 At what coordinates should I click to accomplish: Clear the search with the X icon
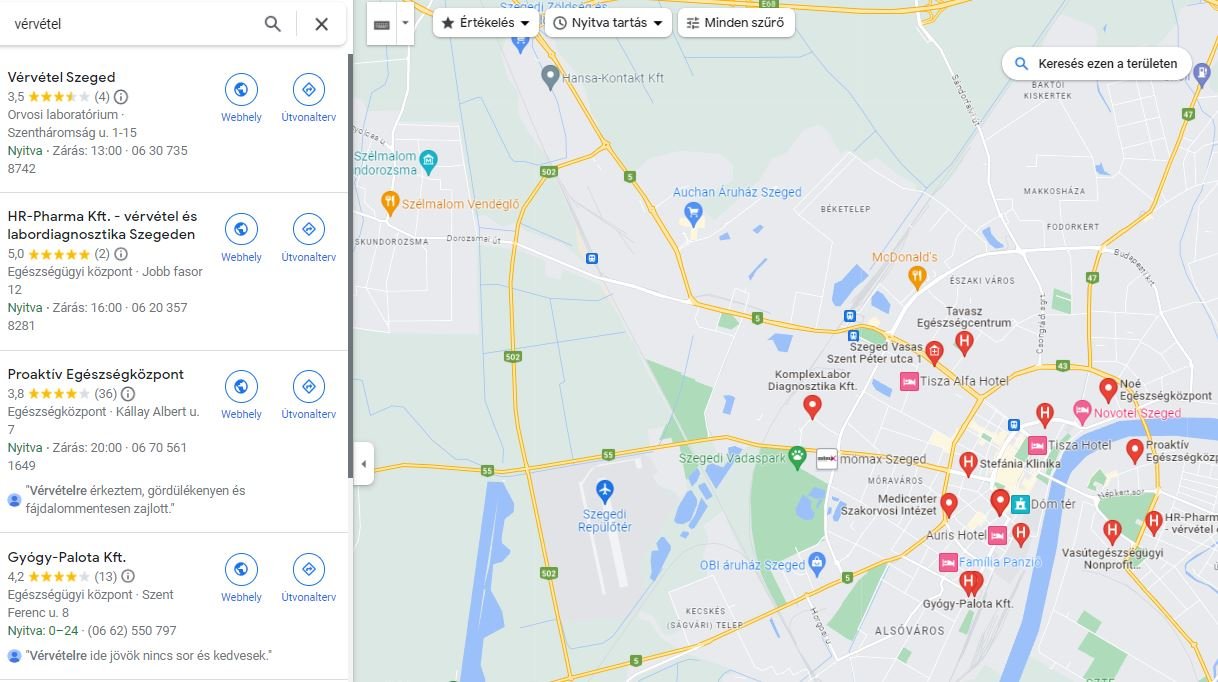321,24
